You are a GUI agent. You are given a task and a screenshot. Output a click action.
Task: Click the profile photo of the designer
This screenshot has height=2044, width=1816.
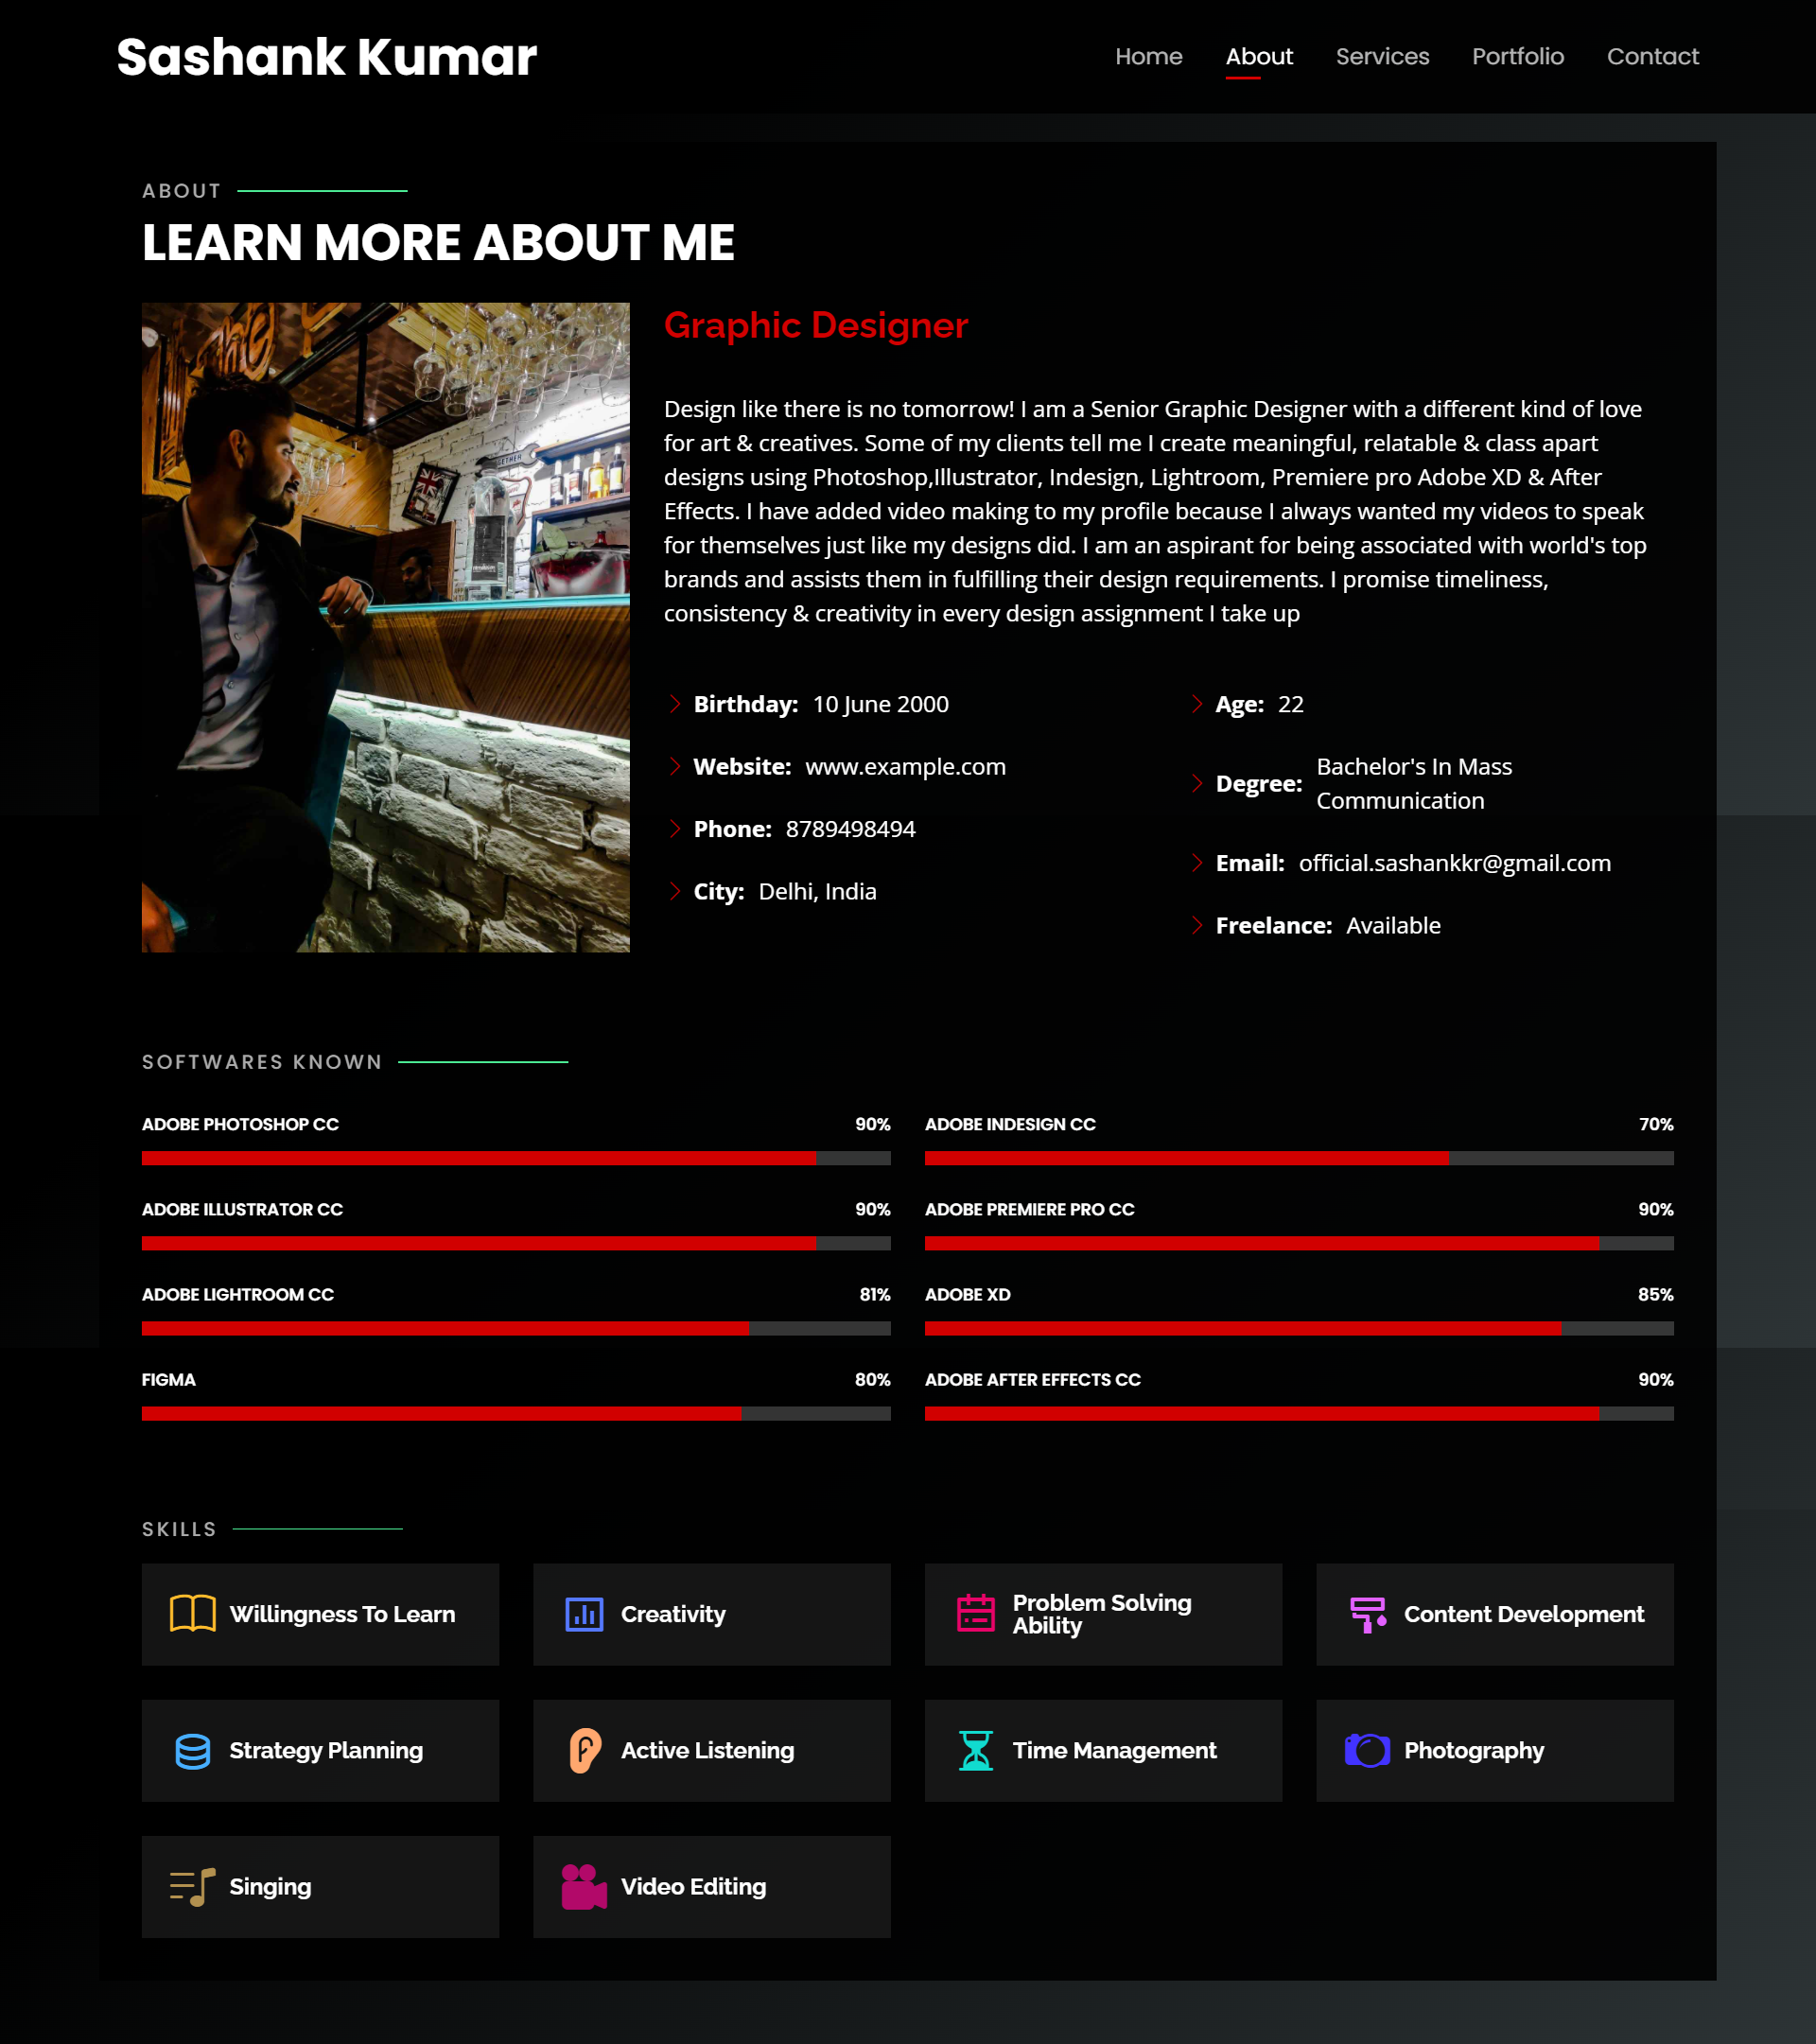385,627
